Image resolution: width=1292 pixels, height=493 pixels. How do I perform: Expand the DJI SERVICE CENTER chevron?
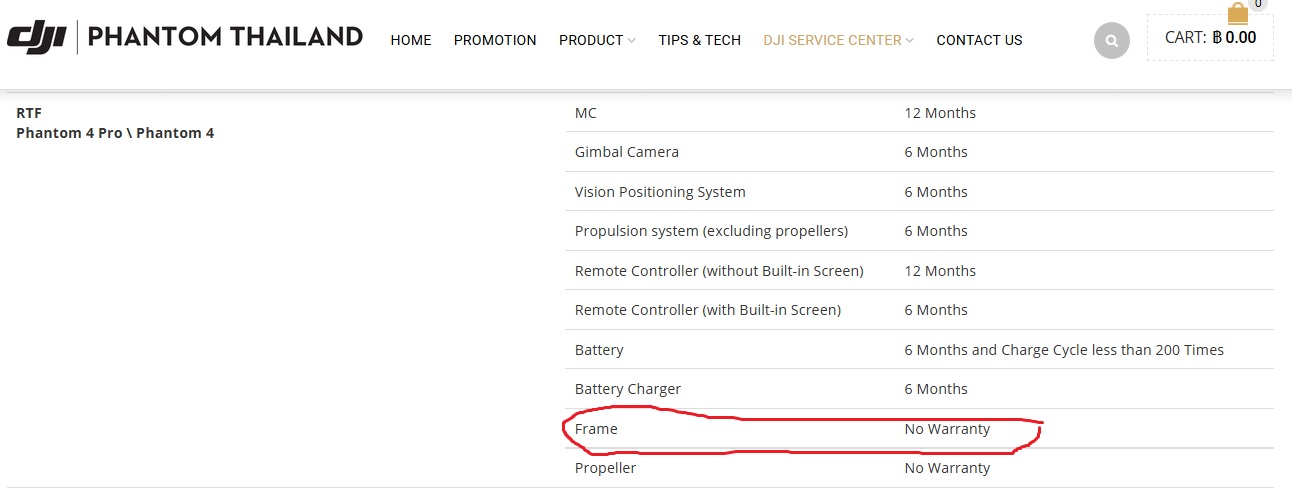pyautogui.click(x=910, y=41)
